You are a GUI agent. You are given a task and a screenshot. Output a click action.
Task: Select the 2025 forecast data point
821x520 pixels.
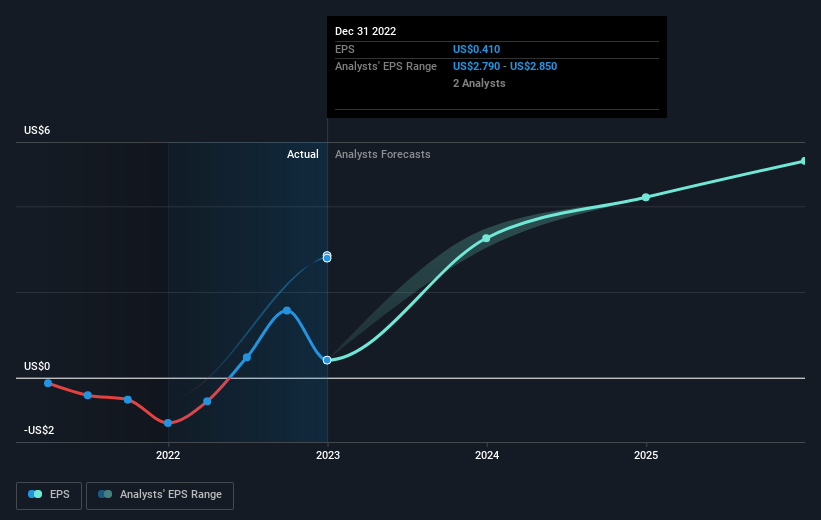[x=646, y=197]
